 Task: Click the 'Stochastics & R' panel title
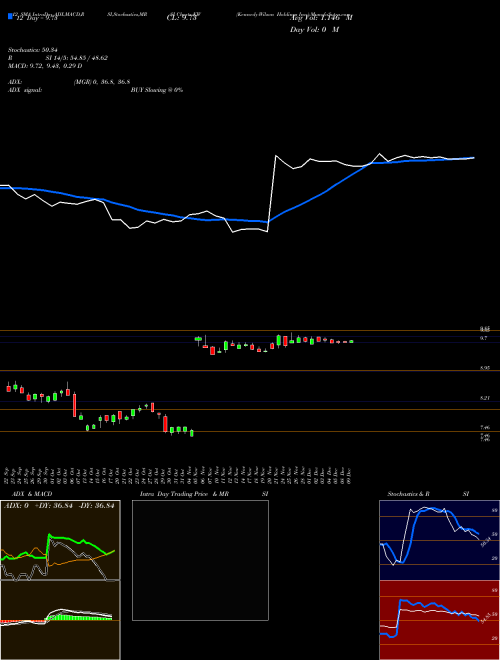pos(408,494)
